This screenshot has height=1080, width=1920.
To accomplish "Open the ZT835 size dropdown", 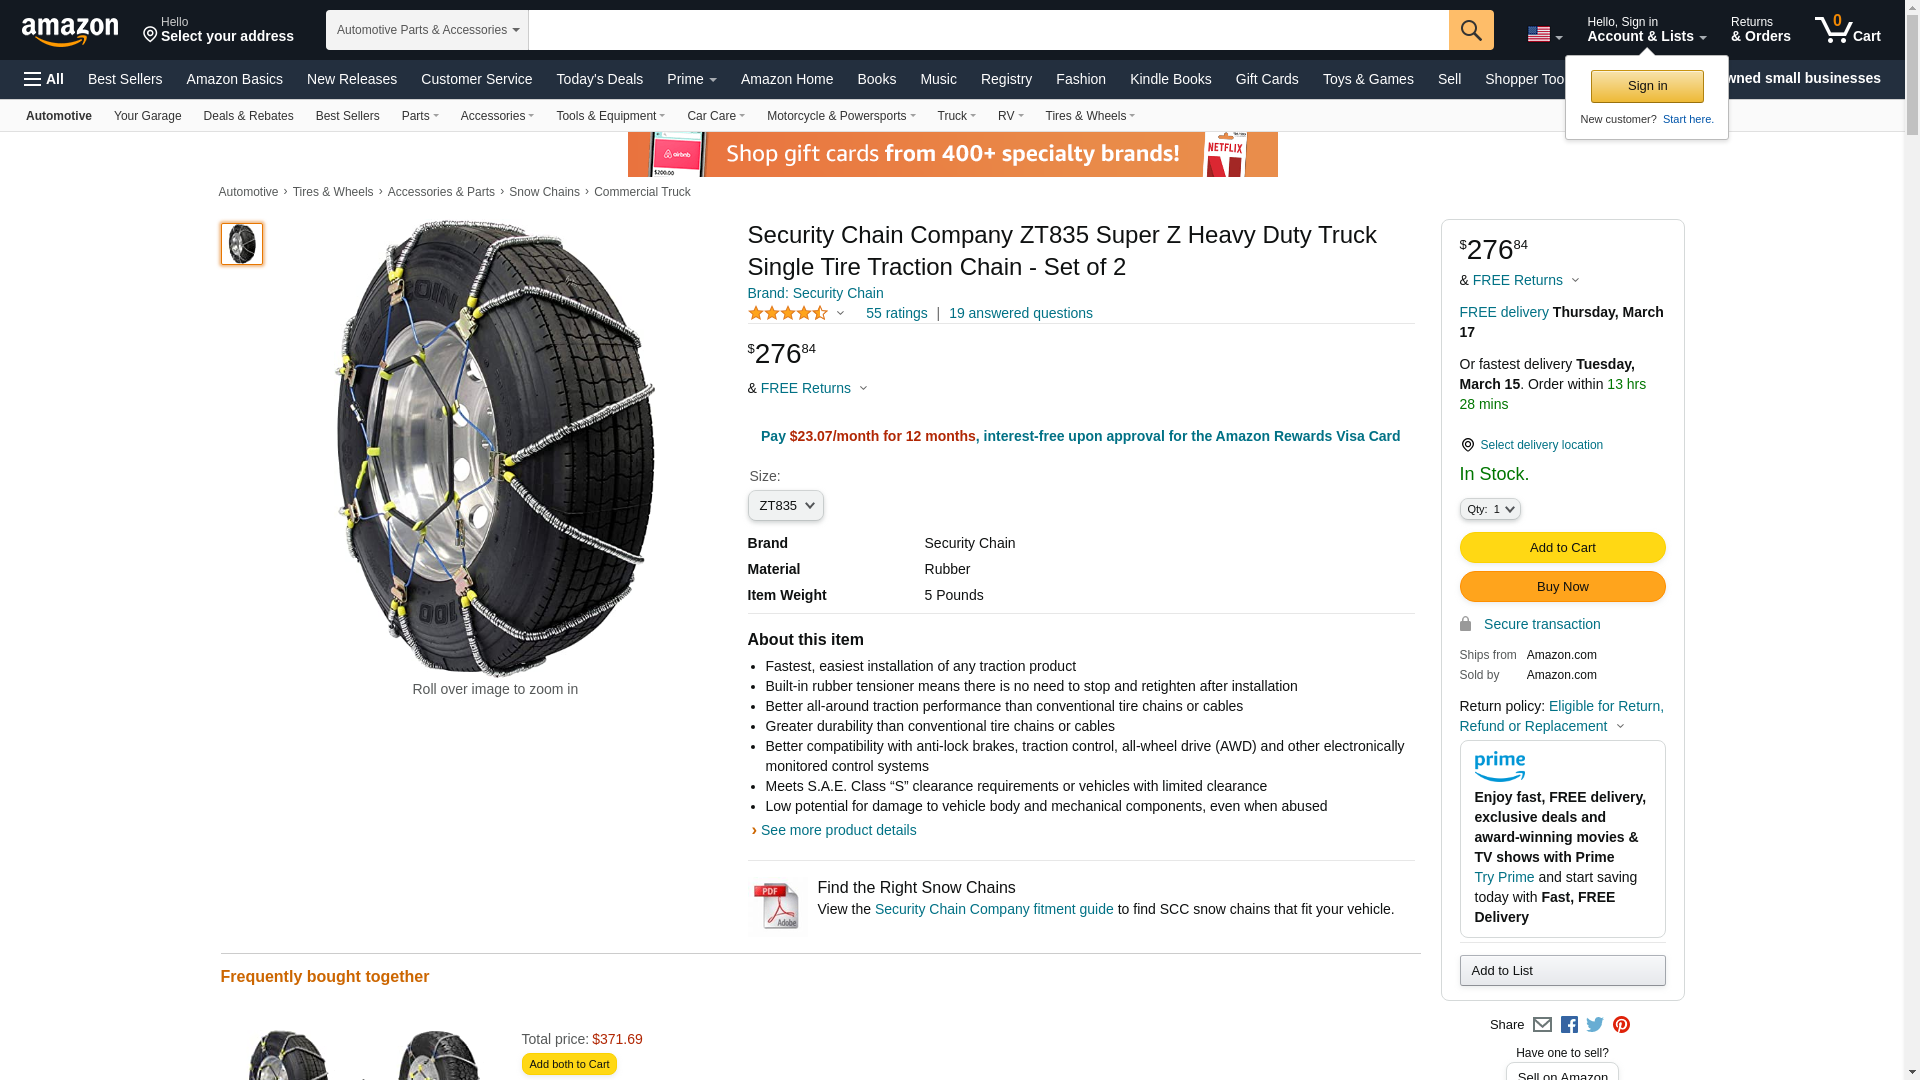I will tap(785, 506).
